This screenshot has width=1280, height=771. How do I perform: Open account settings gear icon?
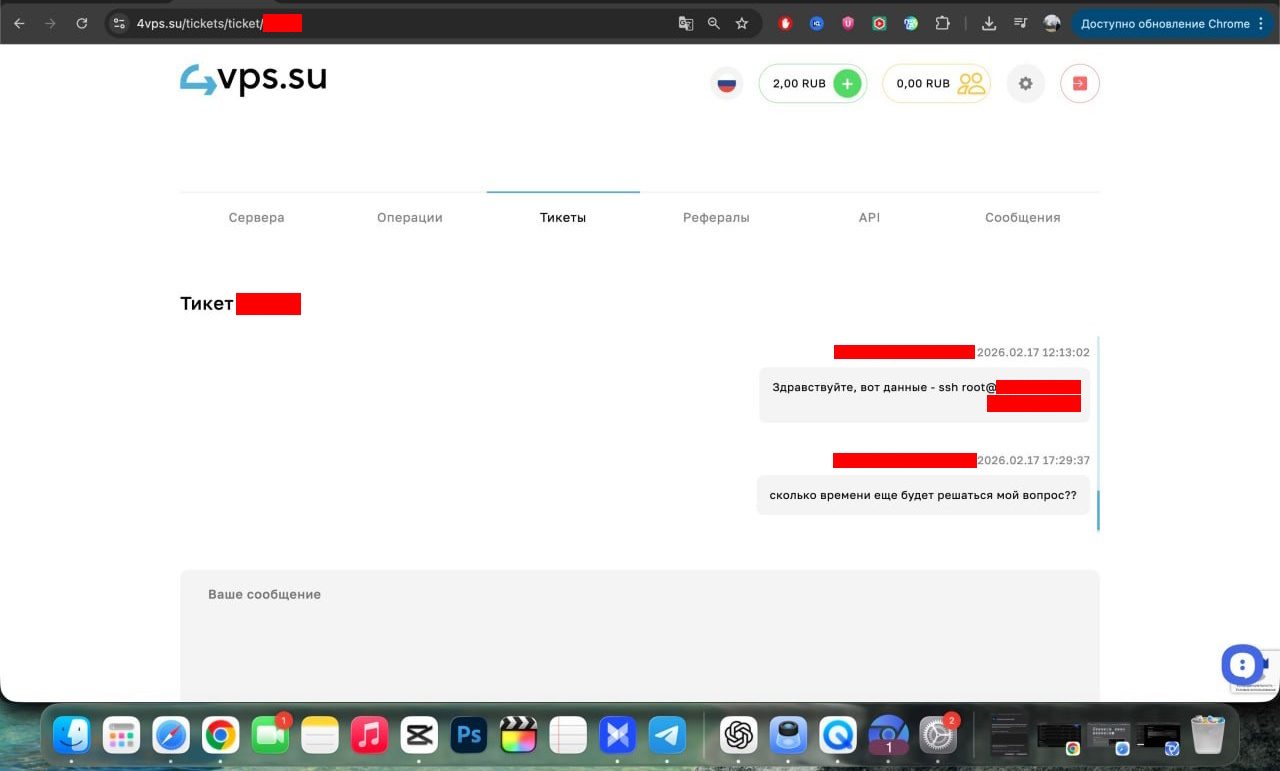[x=1025, y=84]
